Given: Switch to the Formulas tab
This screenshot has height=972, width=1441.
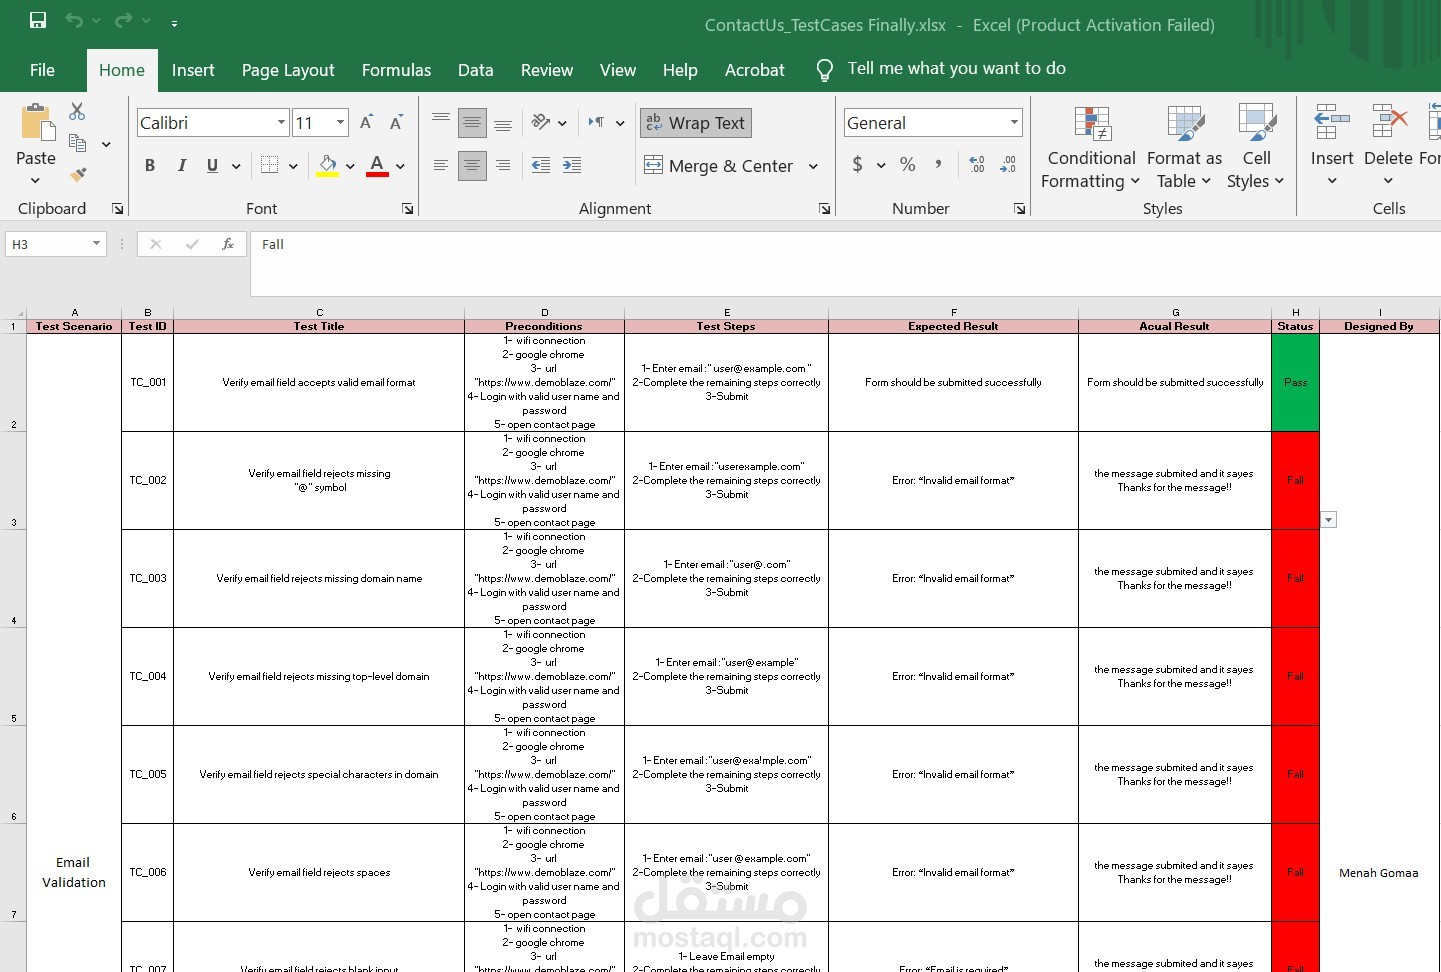Looking at the screenshot, I should pyautogui.click(x=396, y=70).
